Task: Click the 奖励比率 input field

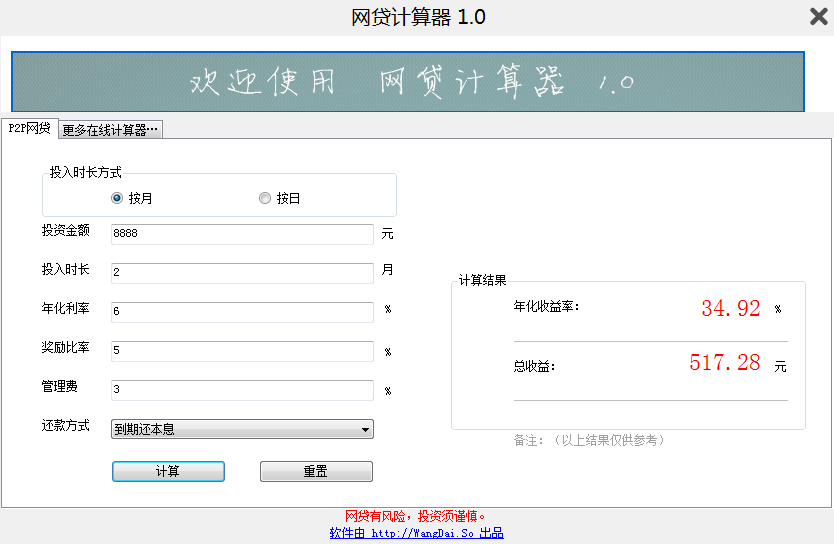Action: pyautogui.click(x=242, y=350)
